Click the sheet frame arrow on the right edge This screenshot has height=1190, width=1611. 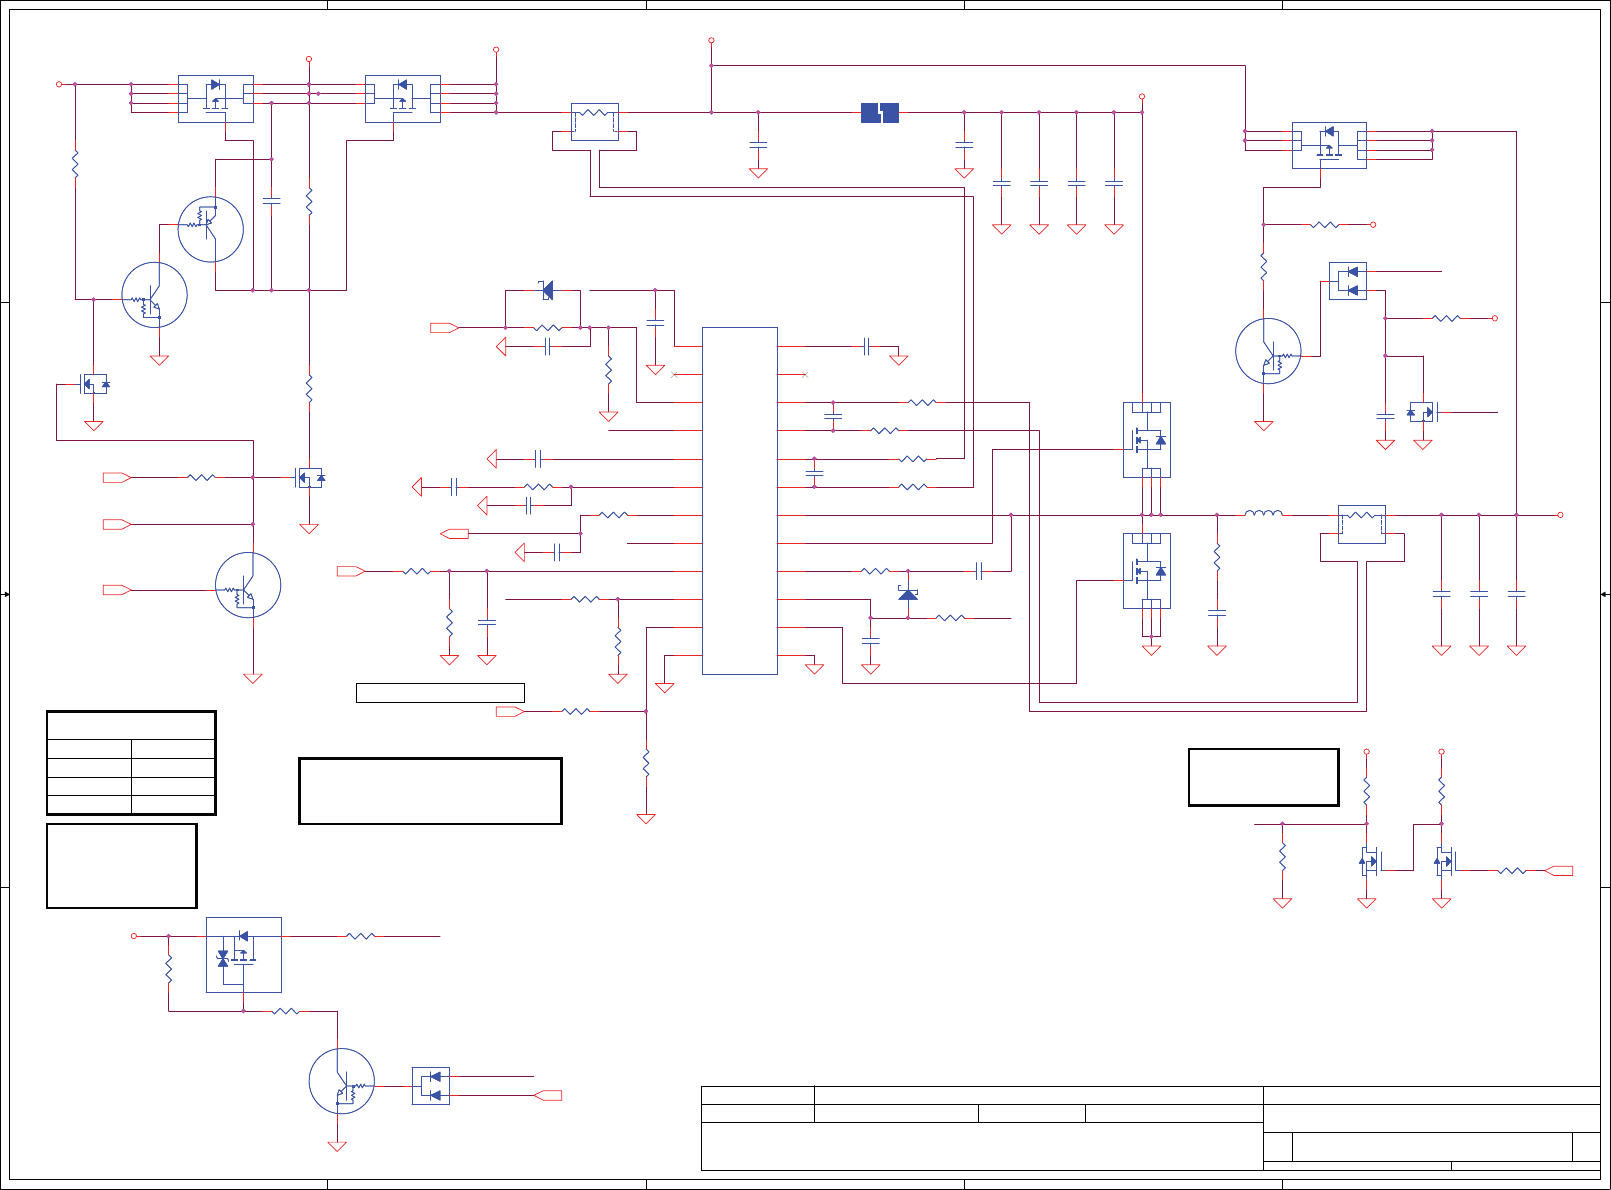click(x=1605, y=594)
